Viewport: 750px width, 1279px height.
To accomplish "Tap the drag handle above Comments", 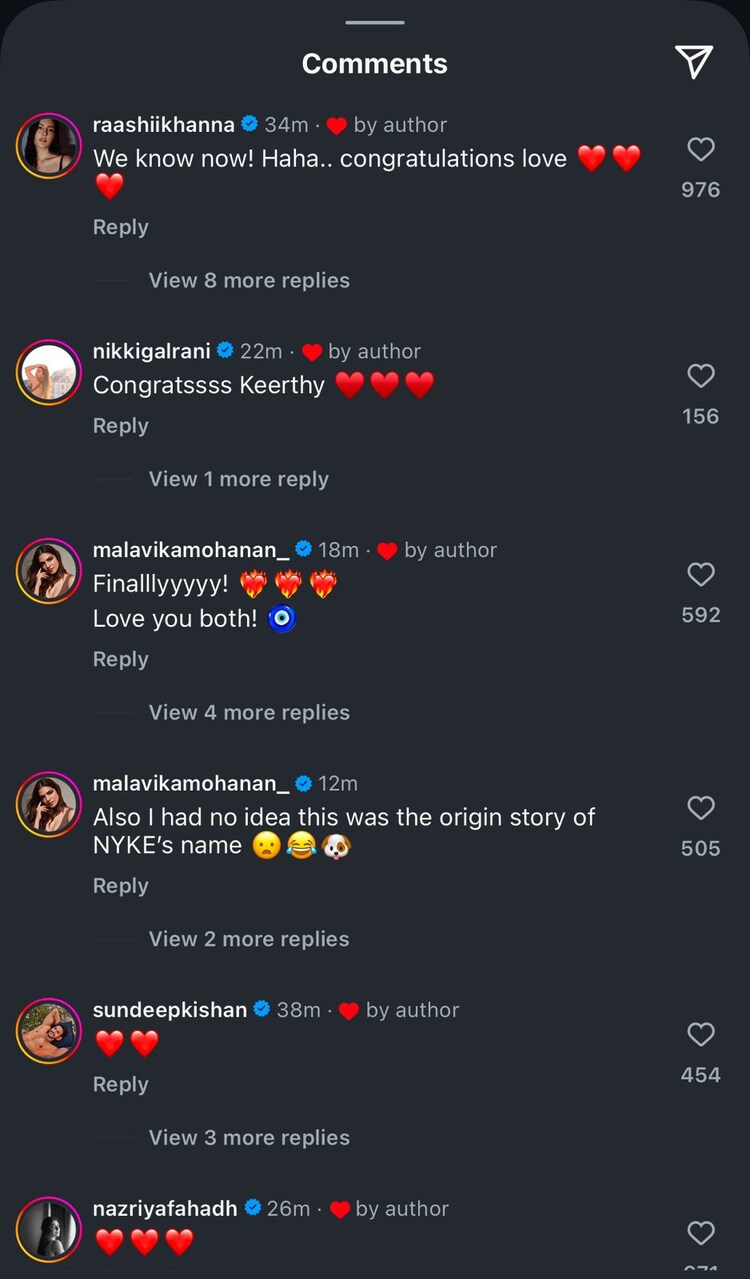I will coord(375,22).
